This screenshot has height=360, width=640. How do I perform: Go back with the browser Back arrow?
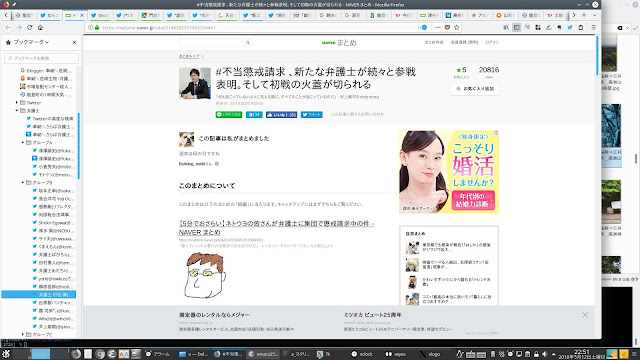tap(8, 27)
